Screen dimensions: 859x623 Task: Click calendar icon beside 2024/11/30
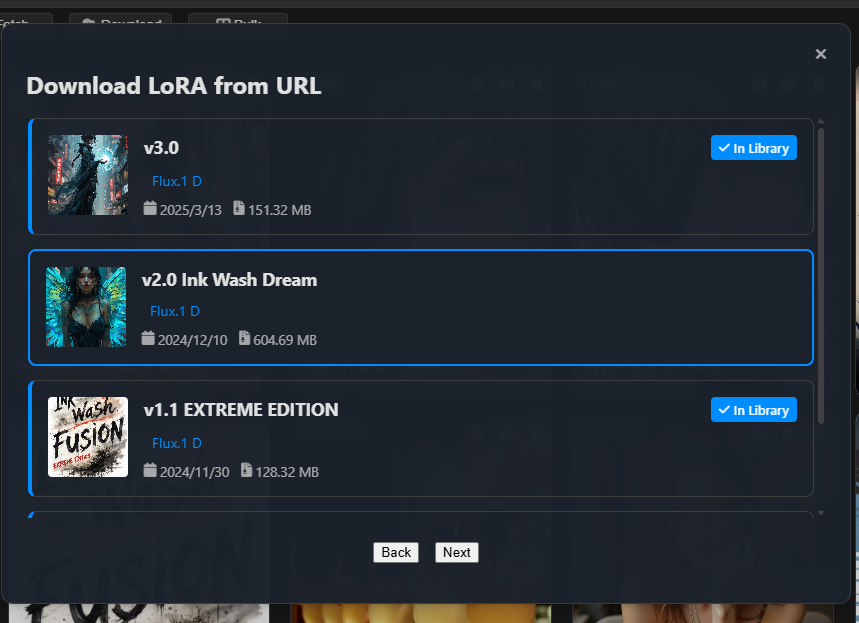click(150, 470)
